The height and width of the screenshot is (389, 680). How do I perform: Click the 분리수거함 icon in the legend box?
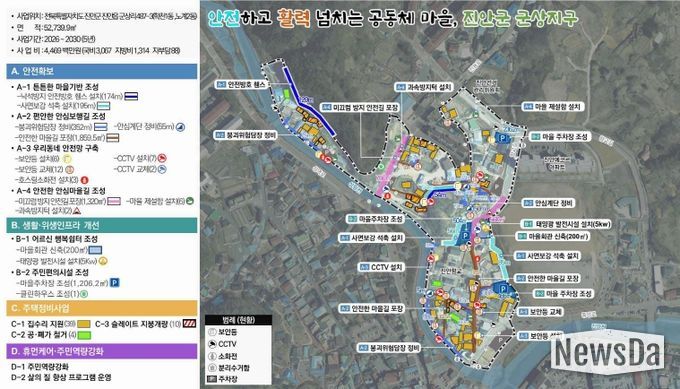point(212,368)
